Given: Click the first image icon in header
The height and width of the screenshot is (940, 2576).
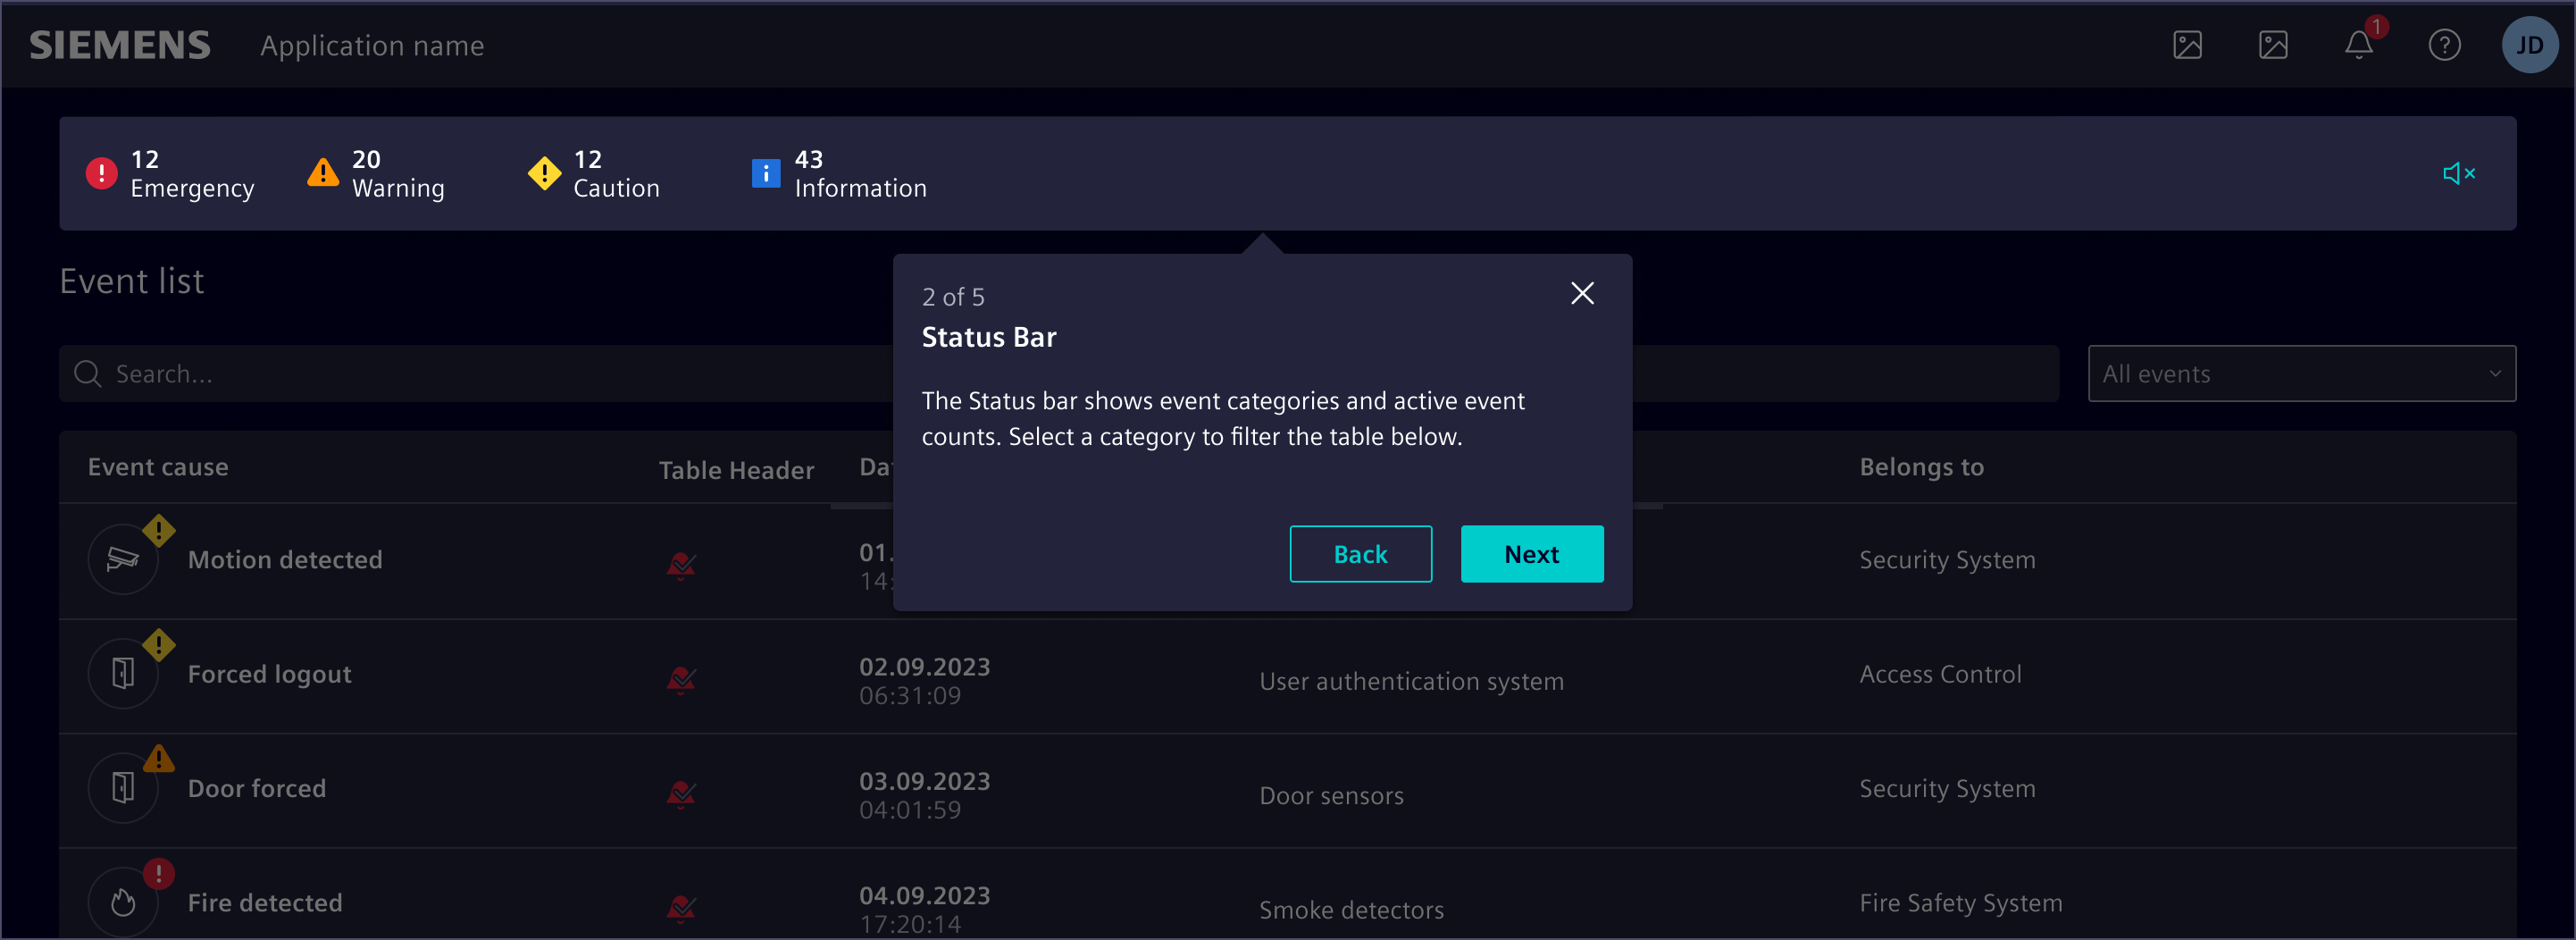Looking at the screenshot, I should click(x=2187, y=45).
